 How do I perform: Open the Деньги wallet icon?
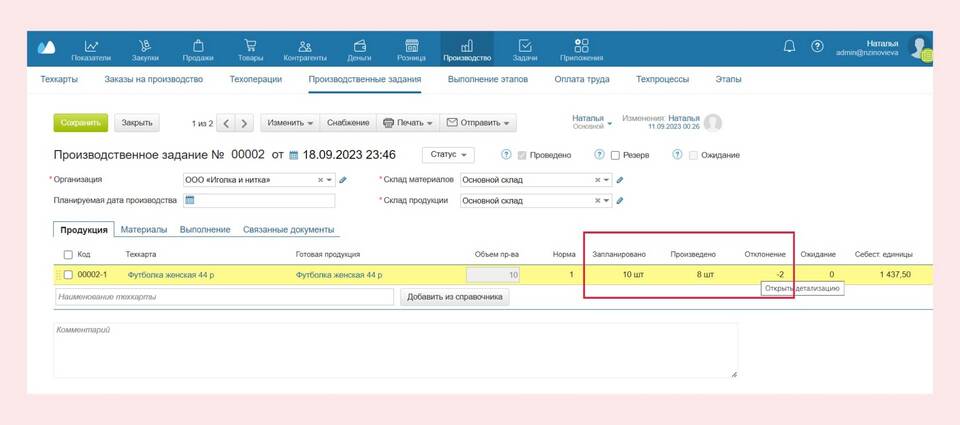coord(360,47)
